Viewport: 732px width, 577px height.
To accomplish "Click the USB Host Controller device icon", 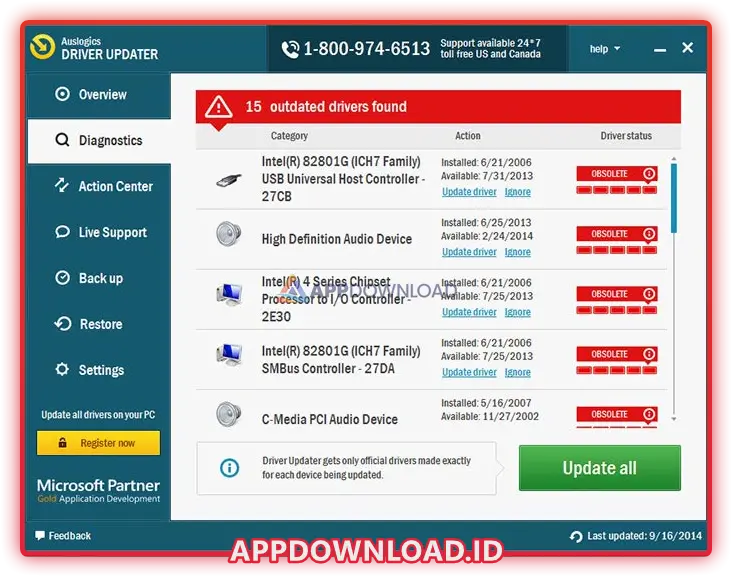I will [x=228, y=180].
